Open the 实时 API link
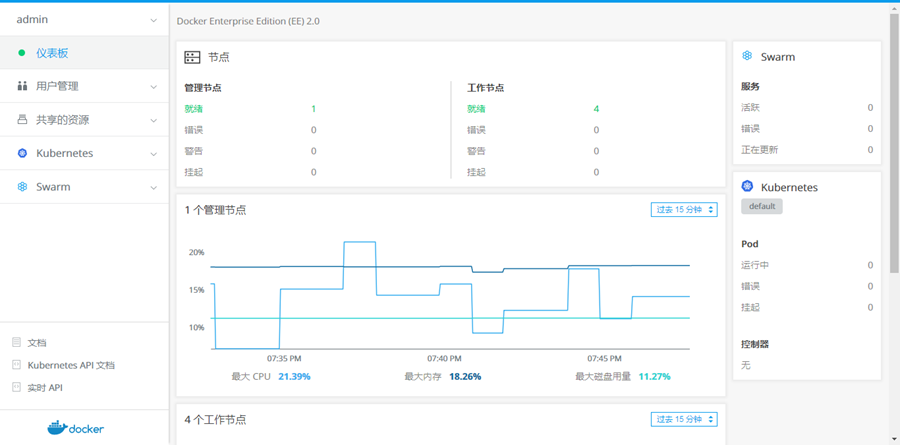The height and width of the screenshot is (445, 900). (45, 388)
